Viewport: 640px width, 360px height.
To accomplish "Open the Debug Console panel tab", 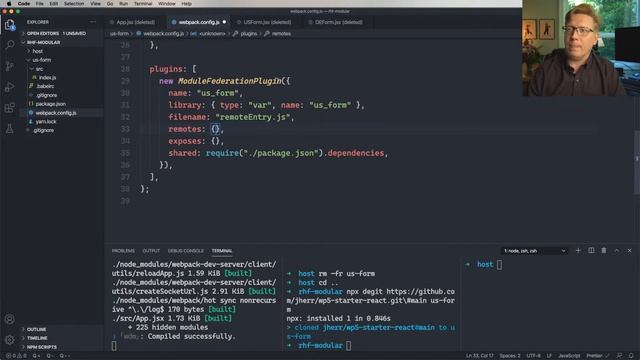I will (186, 251).
